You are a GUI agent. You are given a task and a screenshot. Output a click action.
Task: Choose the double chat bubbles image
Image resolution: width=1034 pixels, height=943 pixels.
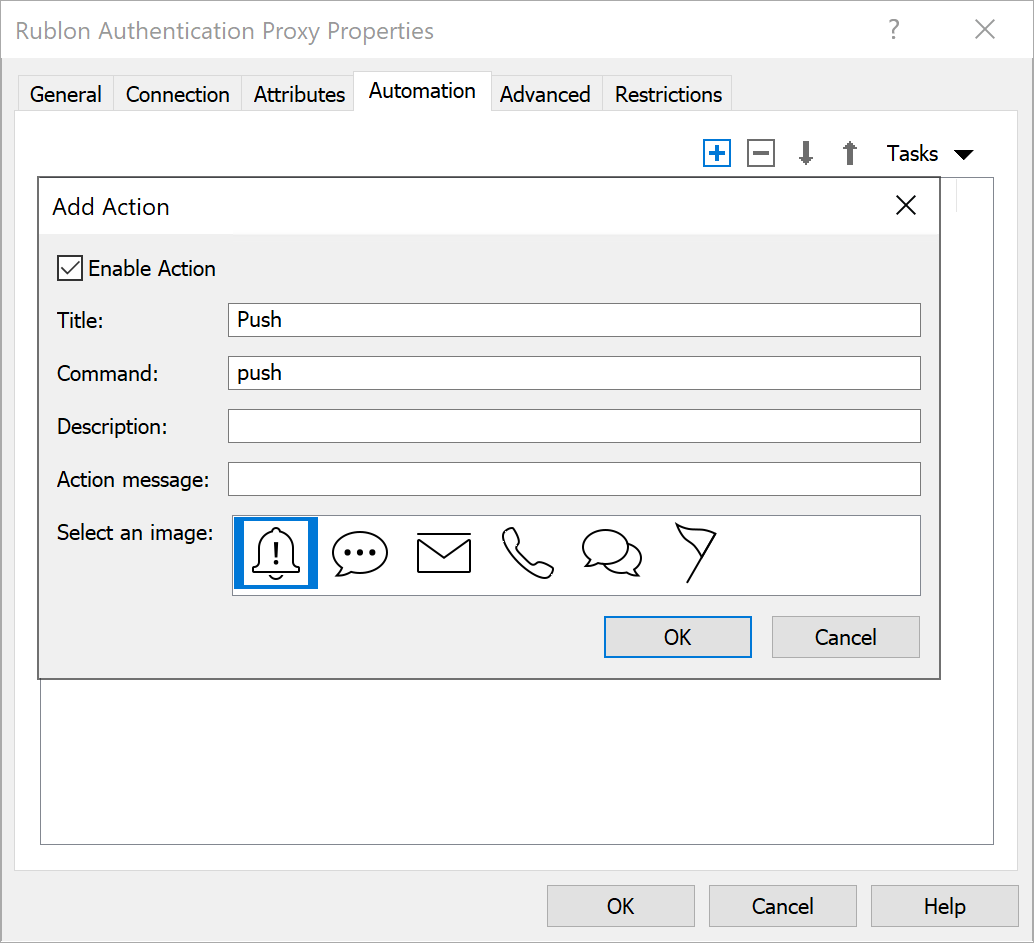(x=611, y=553)
